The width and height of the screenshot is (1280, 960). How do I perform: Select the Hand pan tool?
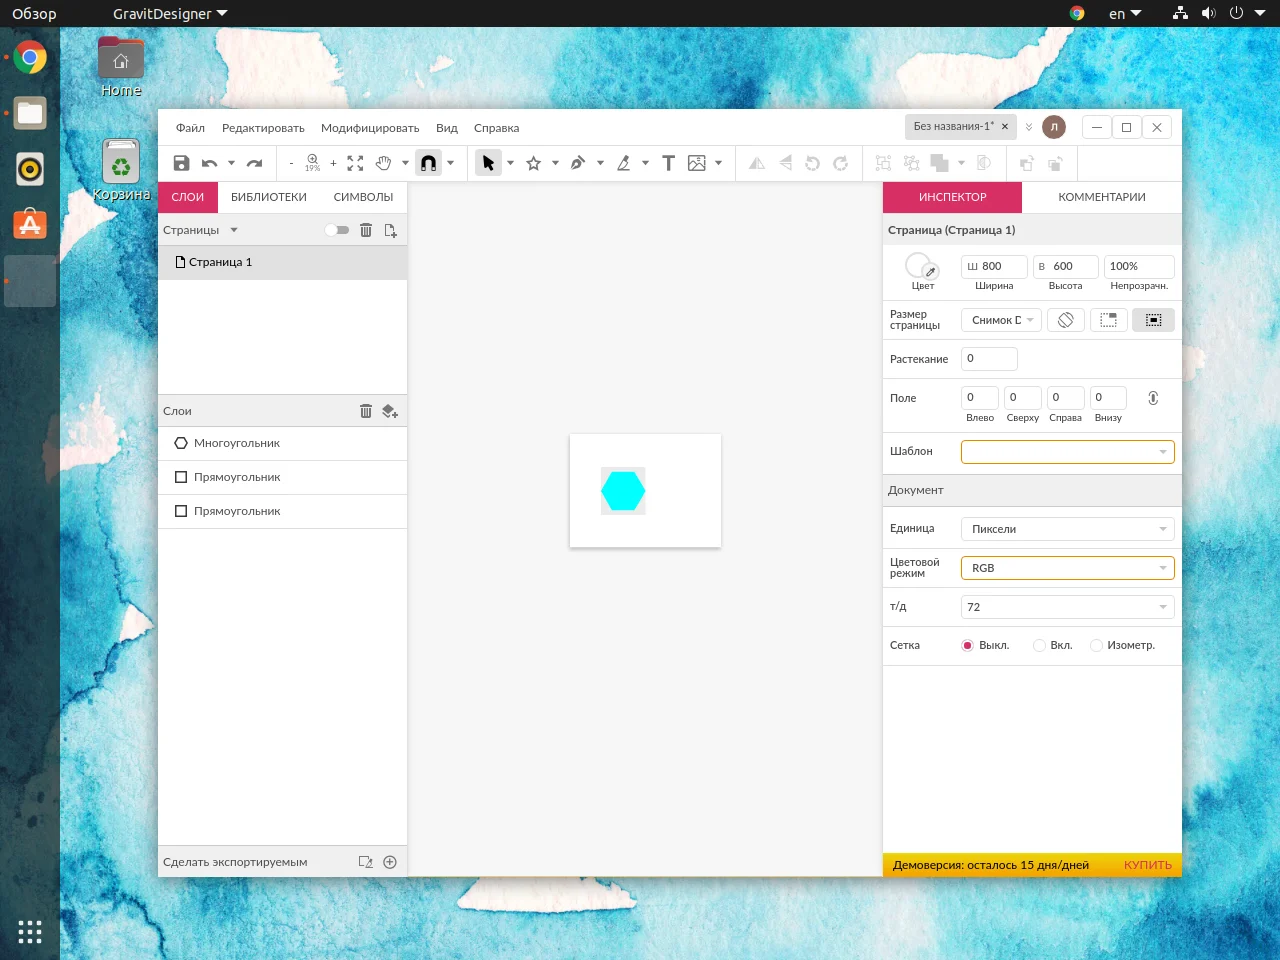tap(383, 163)
